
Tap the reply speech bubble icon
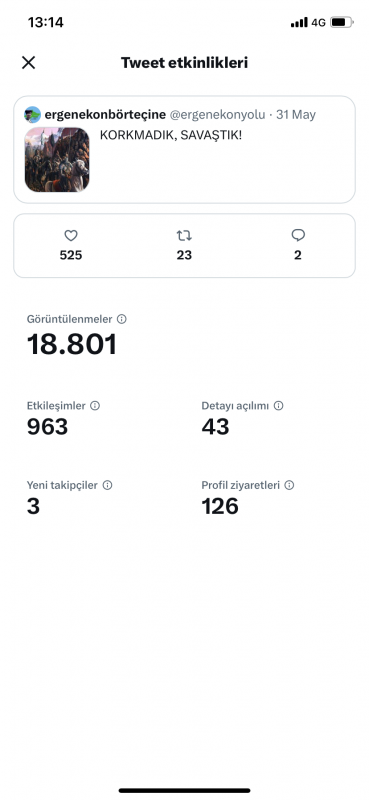click(x=298, y=235)
